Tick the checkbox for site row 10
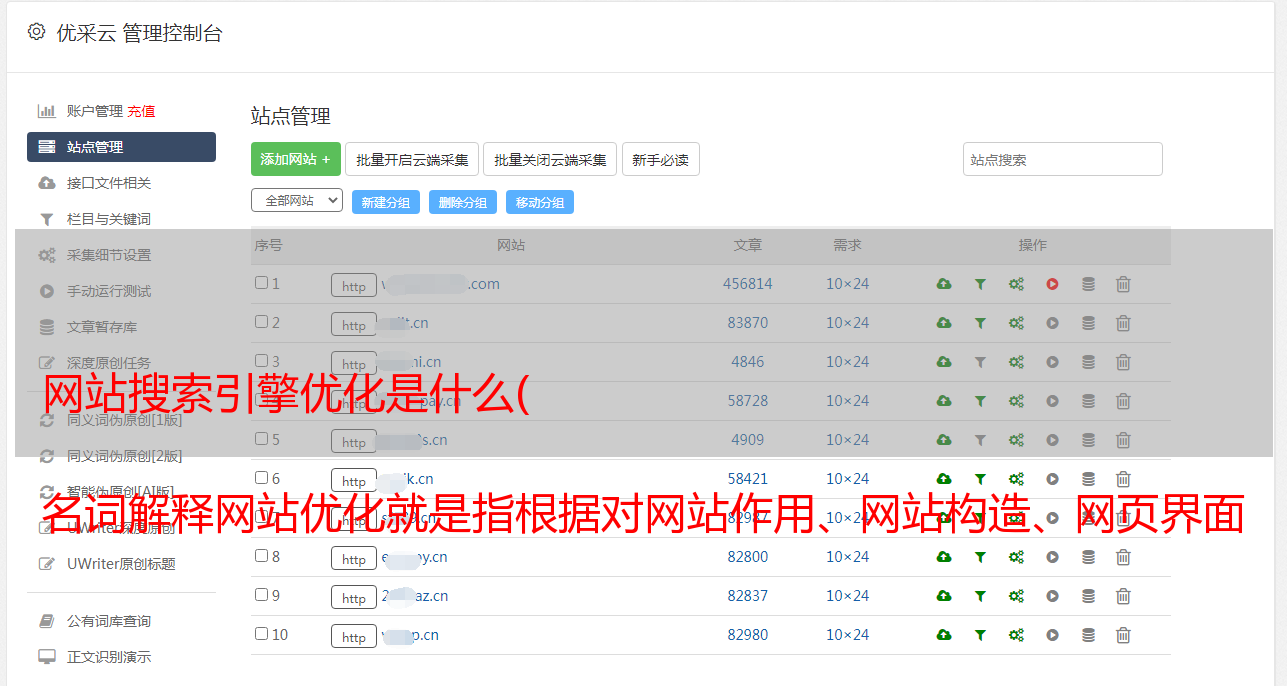 coord(261,634)
